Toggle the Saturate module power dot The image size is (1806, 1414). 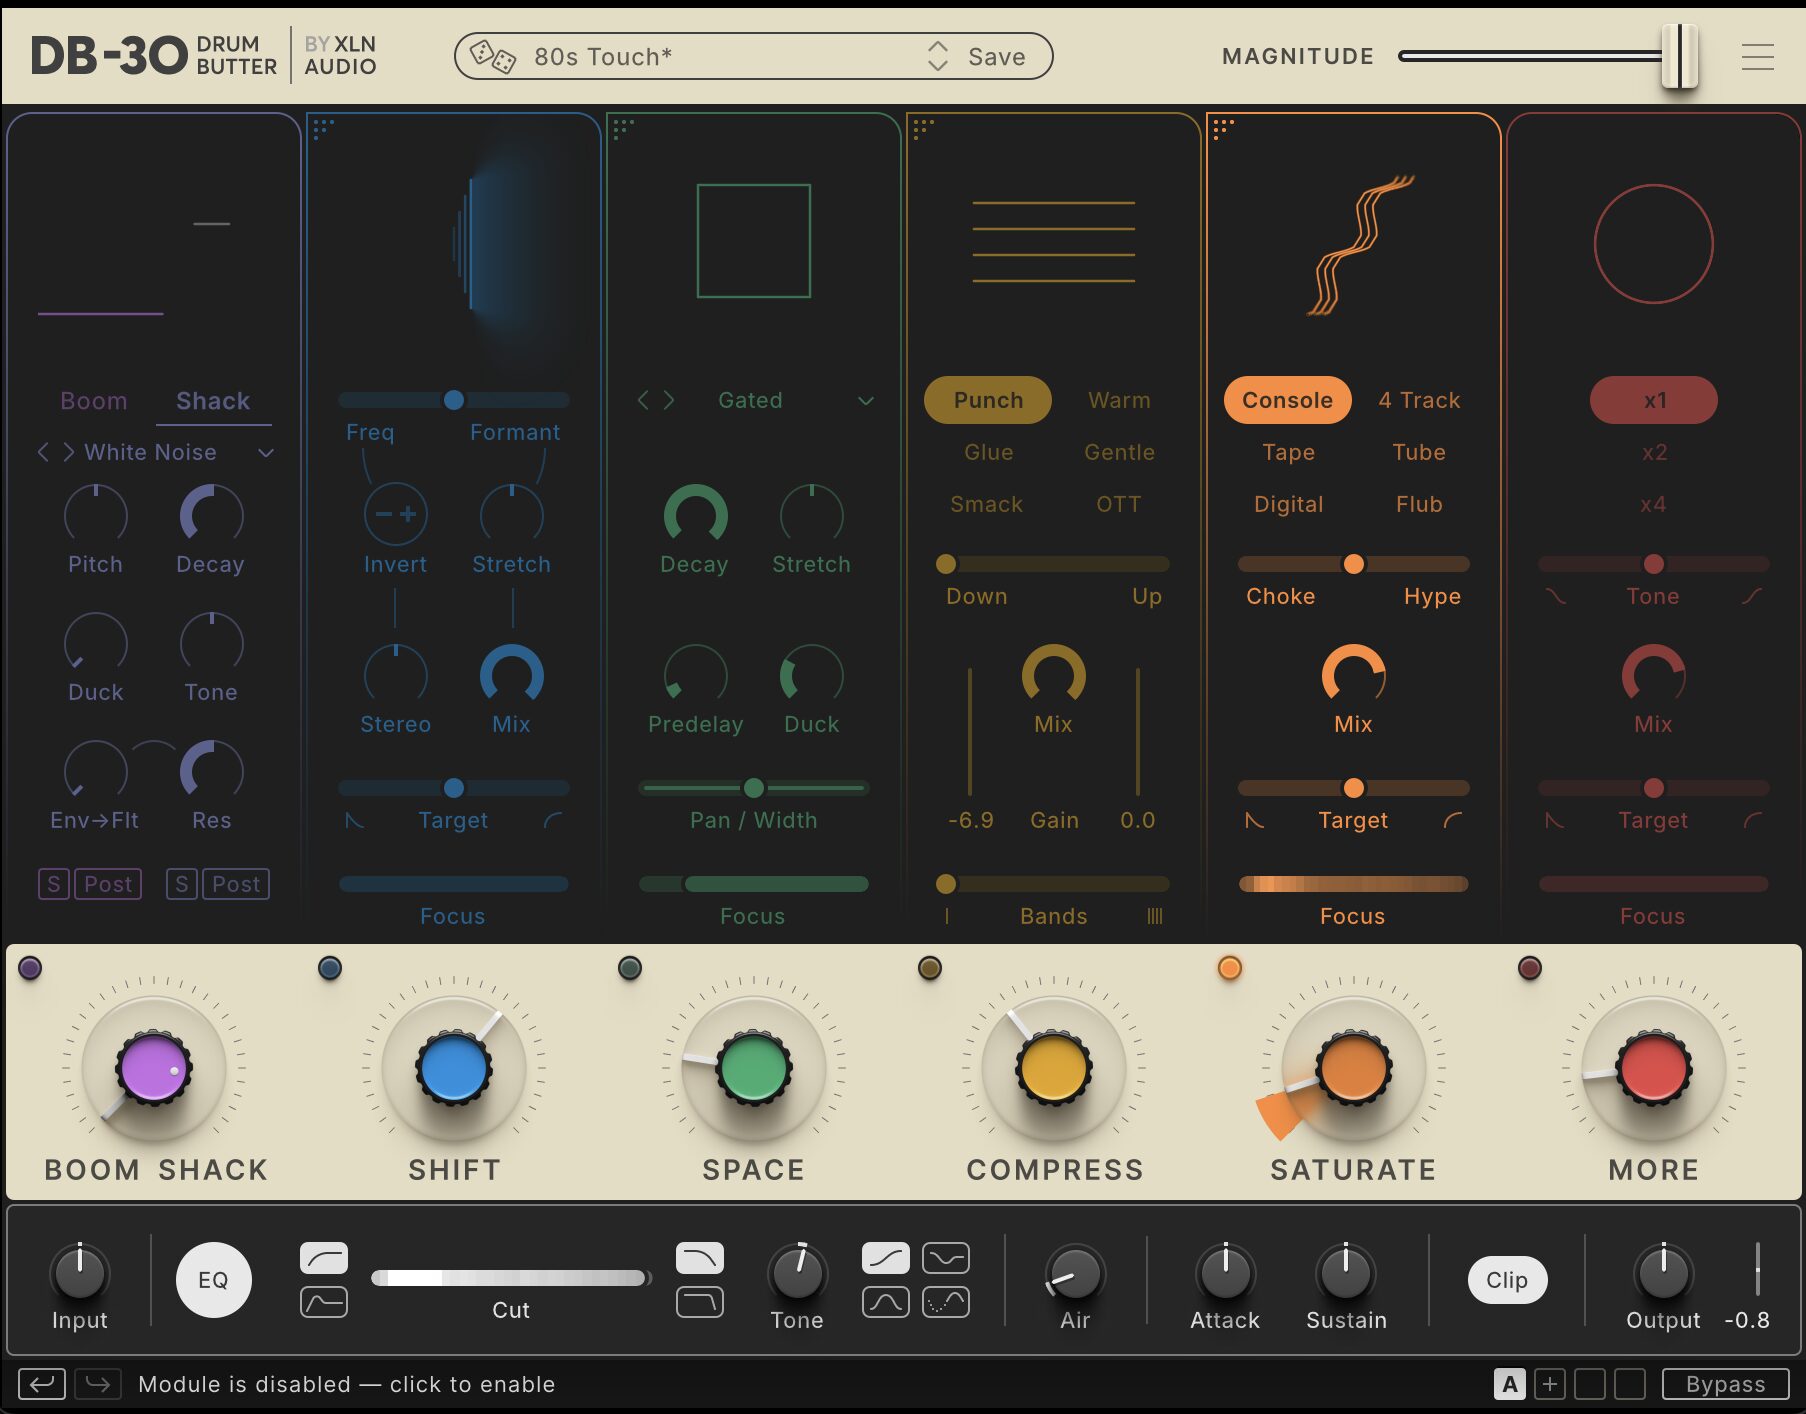(1230, 968)
